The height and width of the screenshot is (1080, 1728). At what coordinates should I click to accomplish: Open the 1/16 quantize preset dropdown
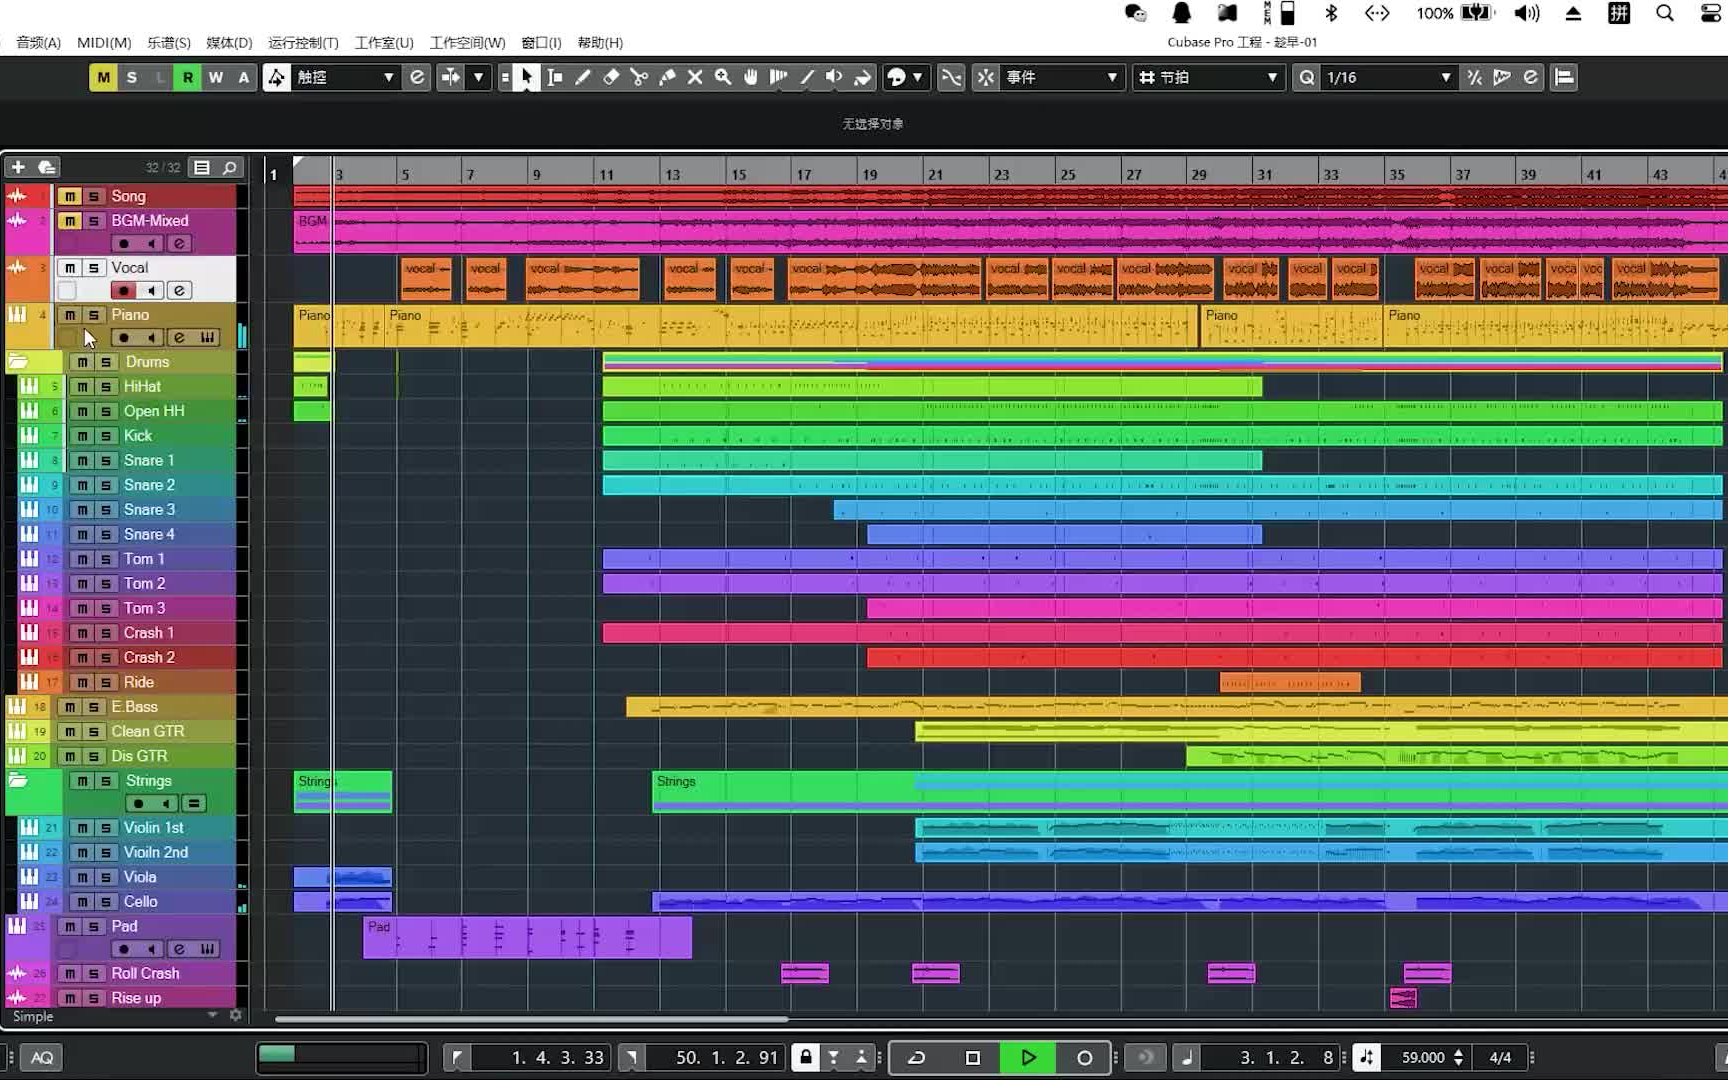tap(1387, 77)
